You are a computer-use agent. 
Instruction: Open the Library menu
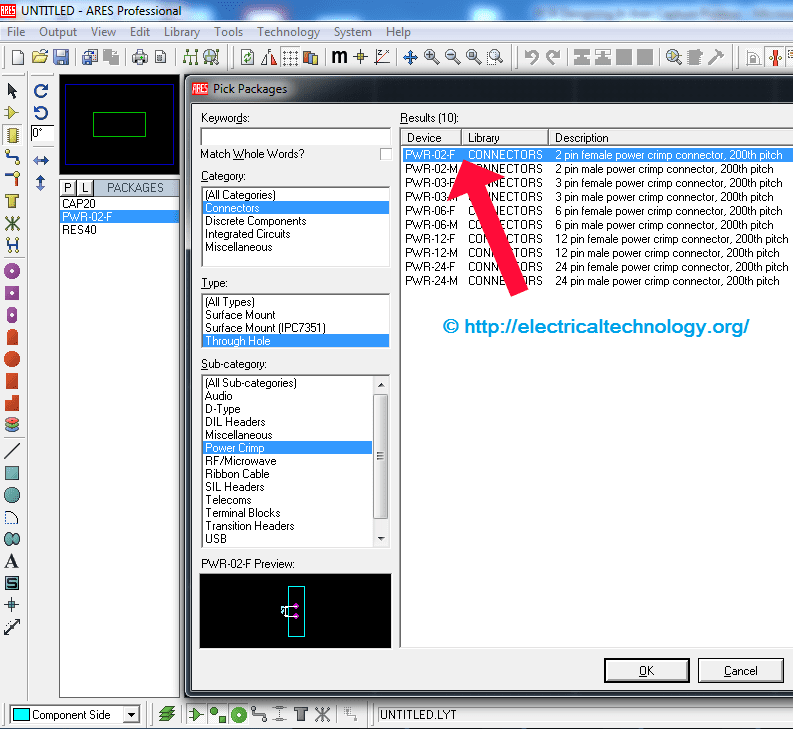click(x=182, y=32)
